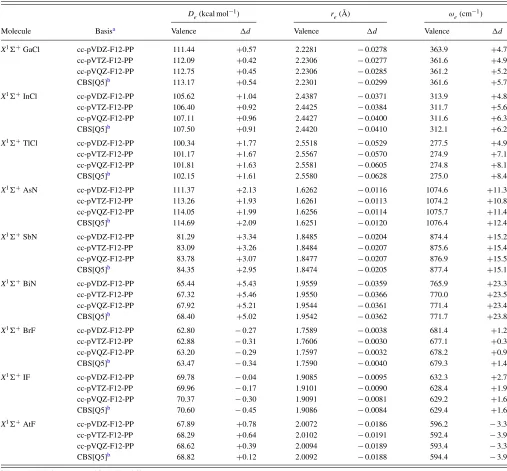
Task: Click the re value 1.9550
Action: tap(306, 295)
